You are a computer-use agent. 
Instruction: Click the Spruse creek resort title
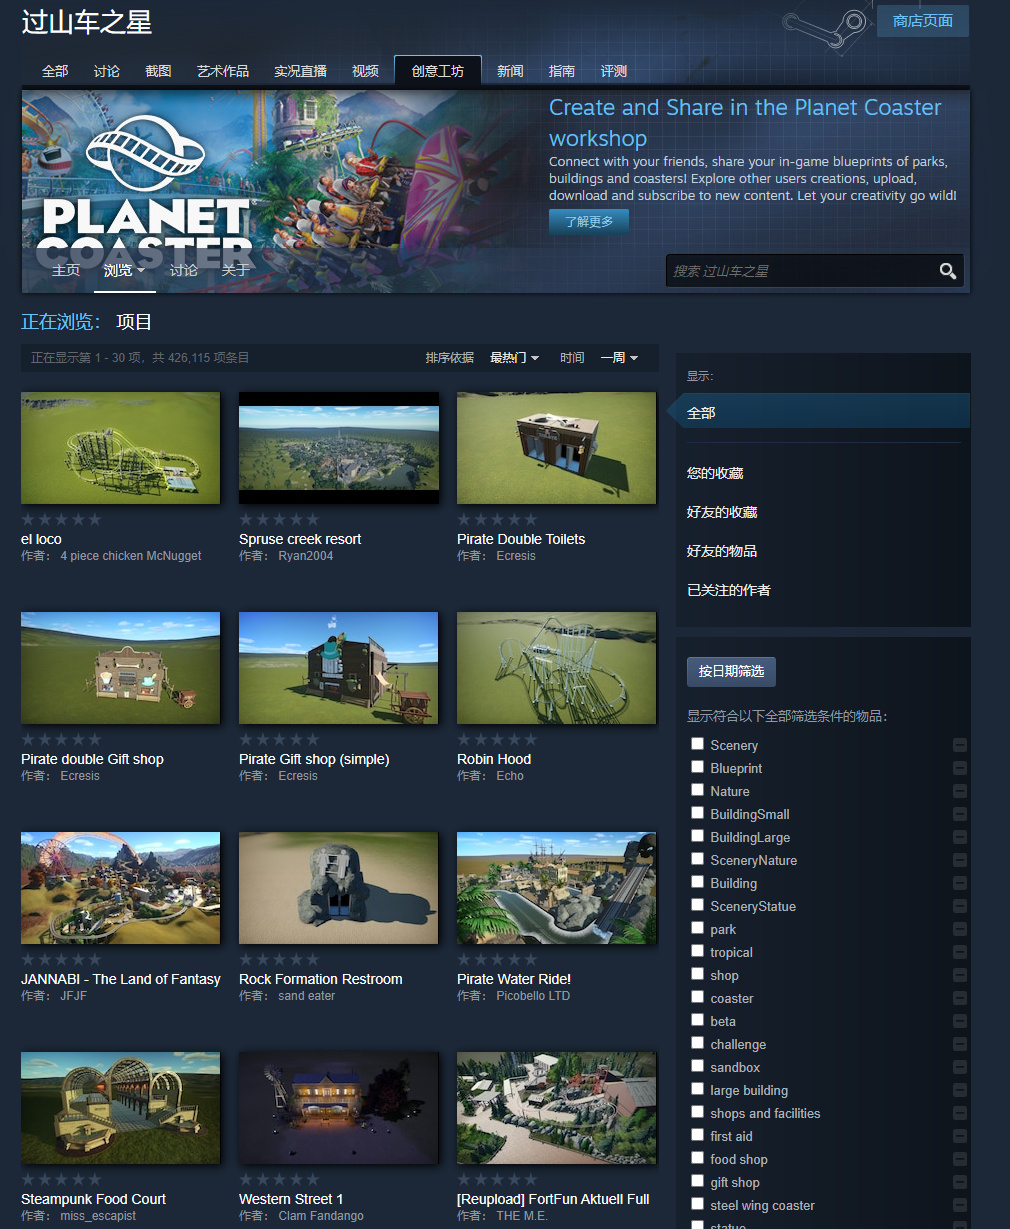pos(300,539)
